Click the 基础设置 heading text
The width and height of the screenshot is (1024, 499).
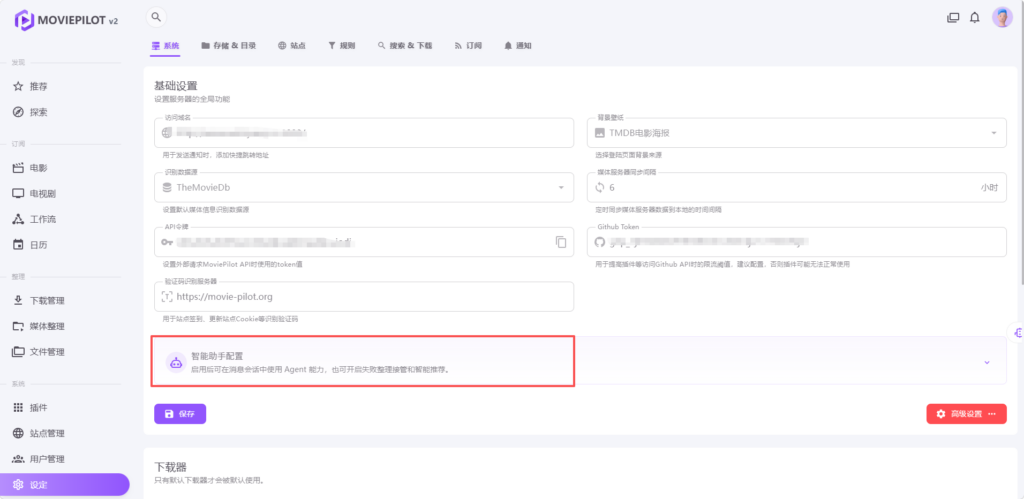click(176, 86)
